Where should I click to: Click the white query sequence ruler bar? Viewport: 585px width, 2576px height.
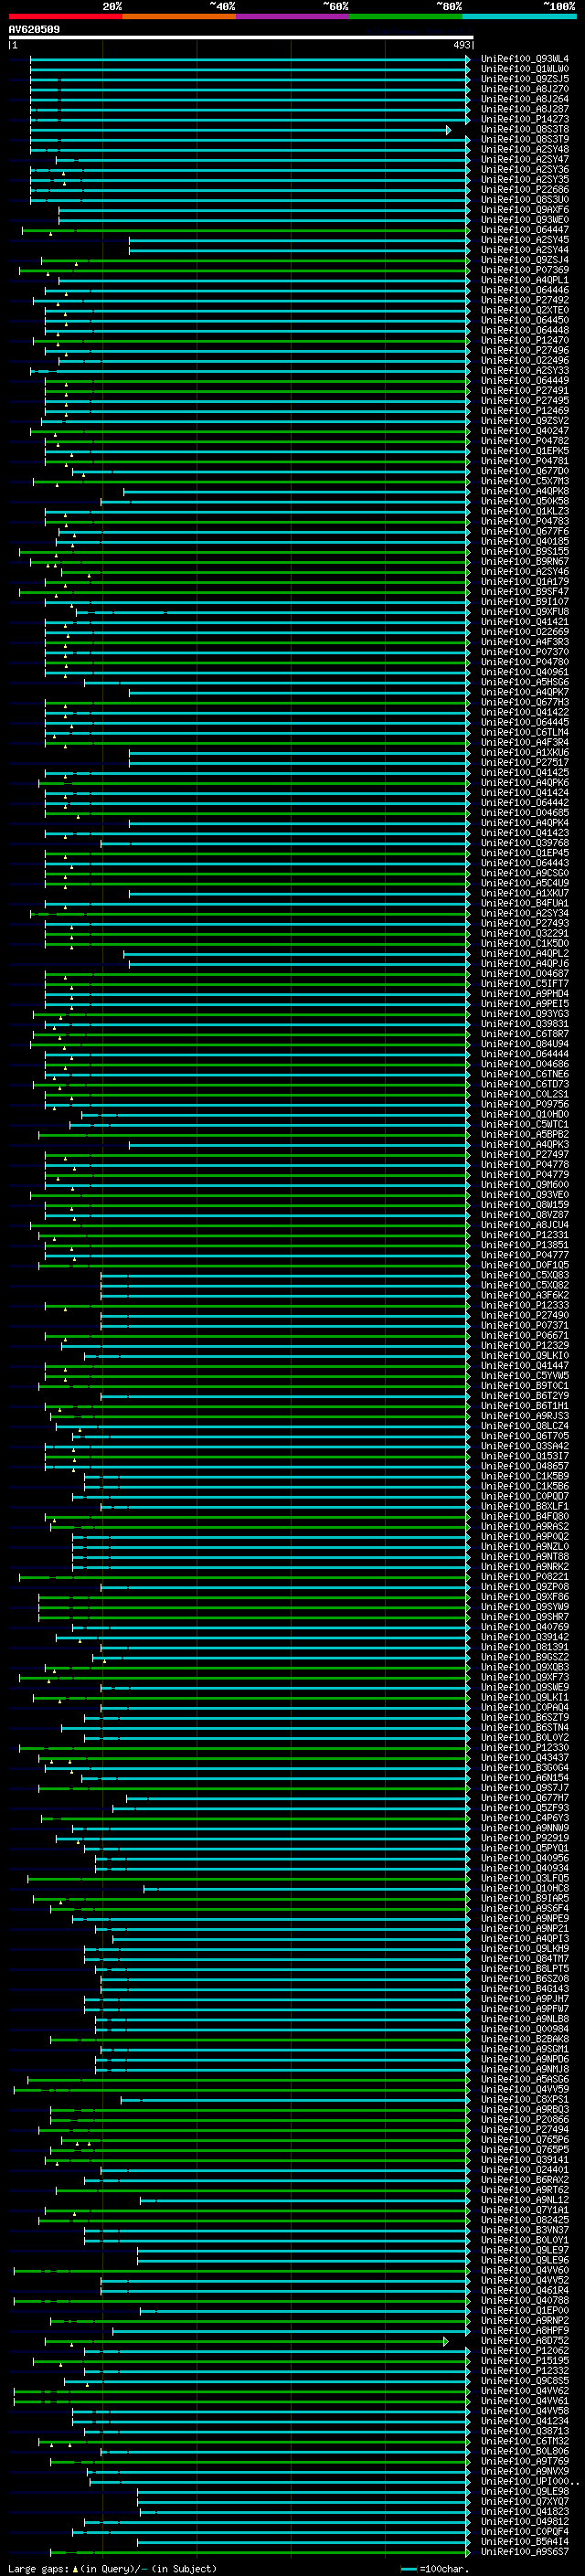pos(241,38)
